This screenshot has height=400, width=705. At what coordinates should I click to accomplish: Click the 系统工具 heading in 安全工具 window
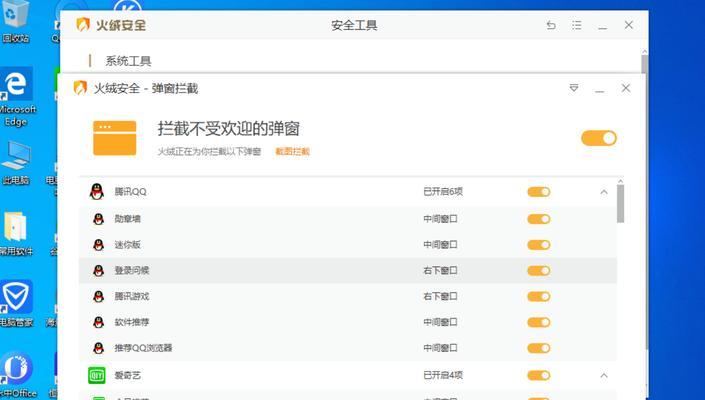click(x=128, y=61)
